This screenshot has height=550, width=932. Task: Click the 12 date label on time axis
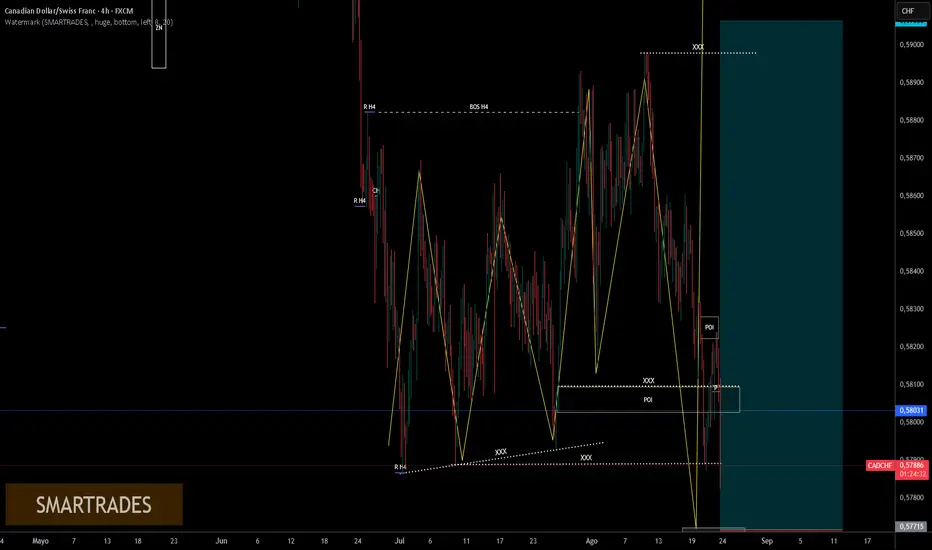click(x=291, y=541)
